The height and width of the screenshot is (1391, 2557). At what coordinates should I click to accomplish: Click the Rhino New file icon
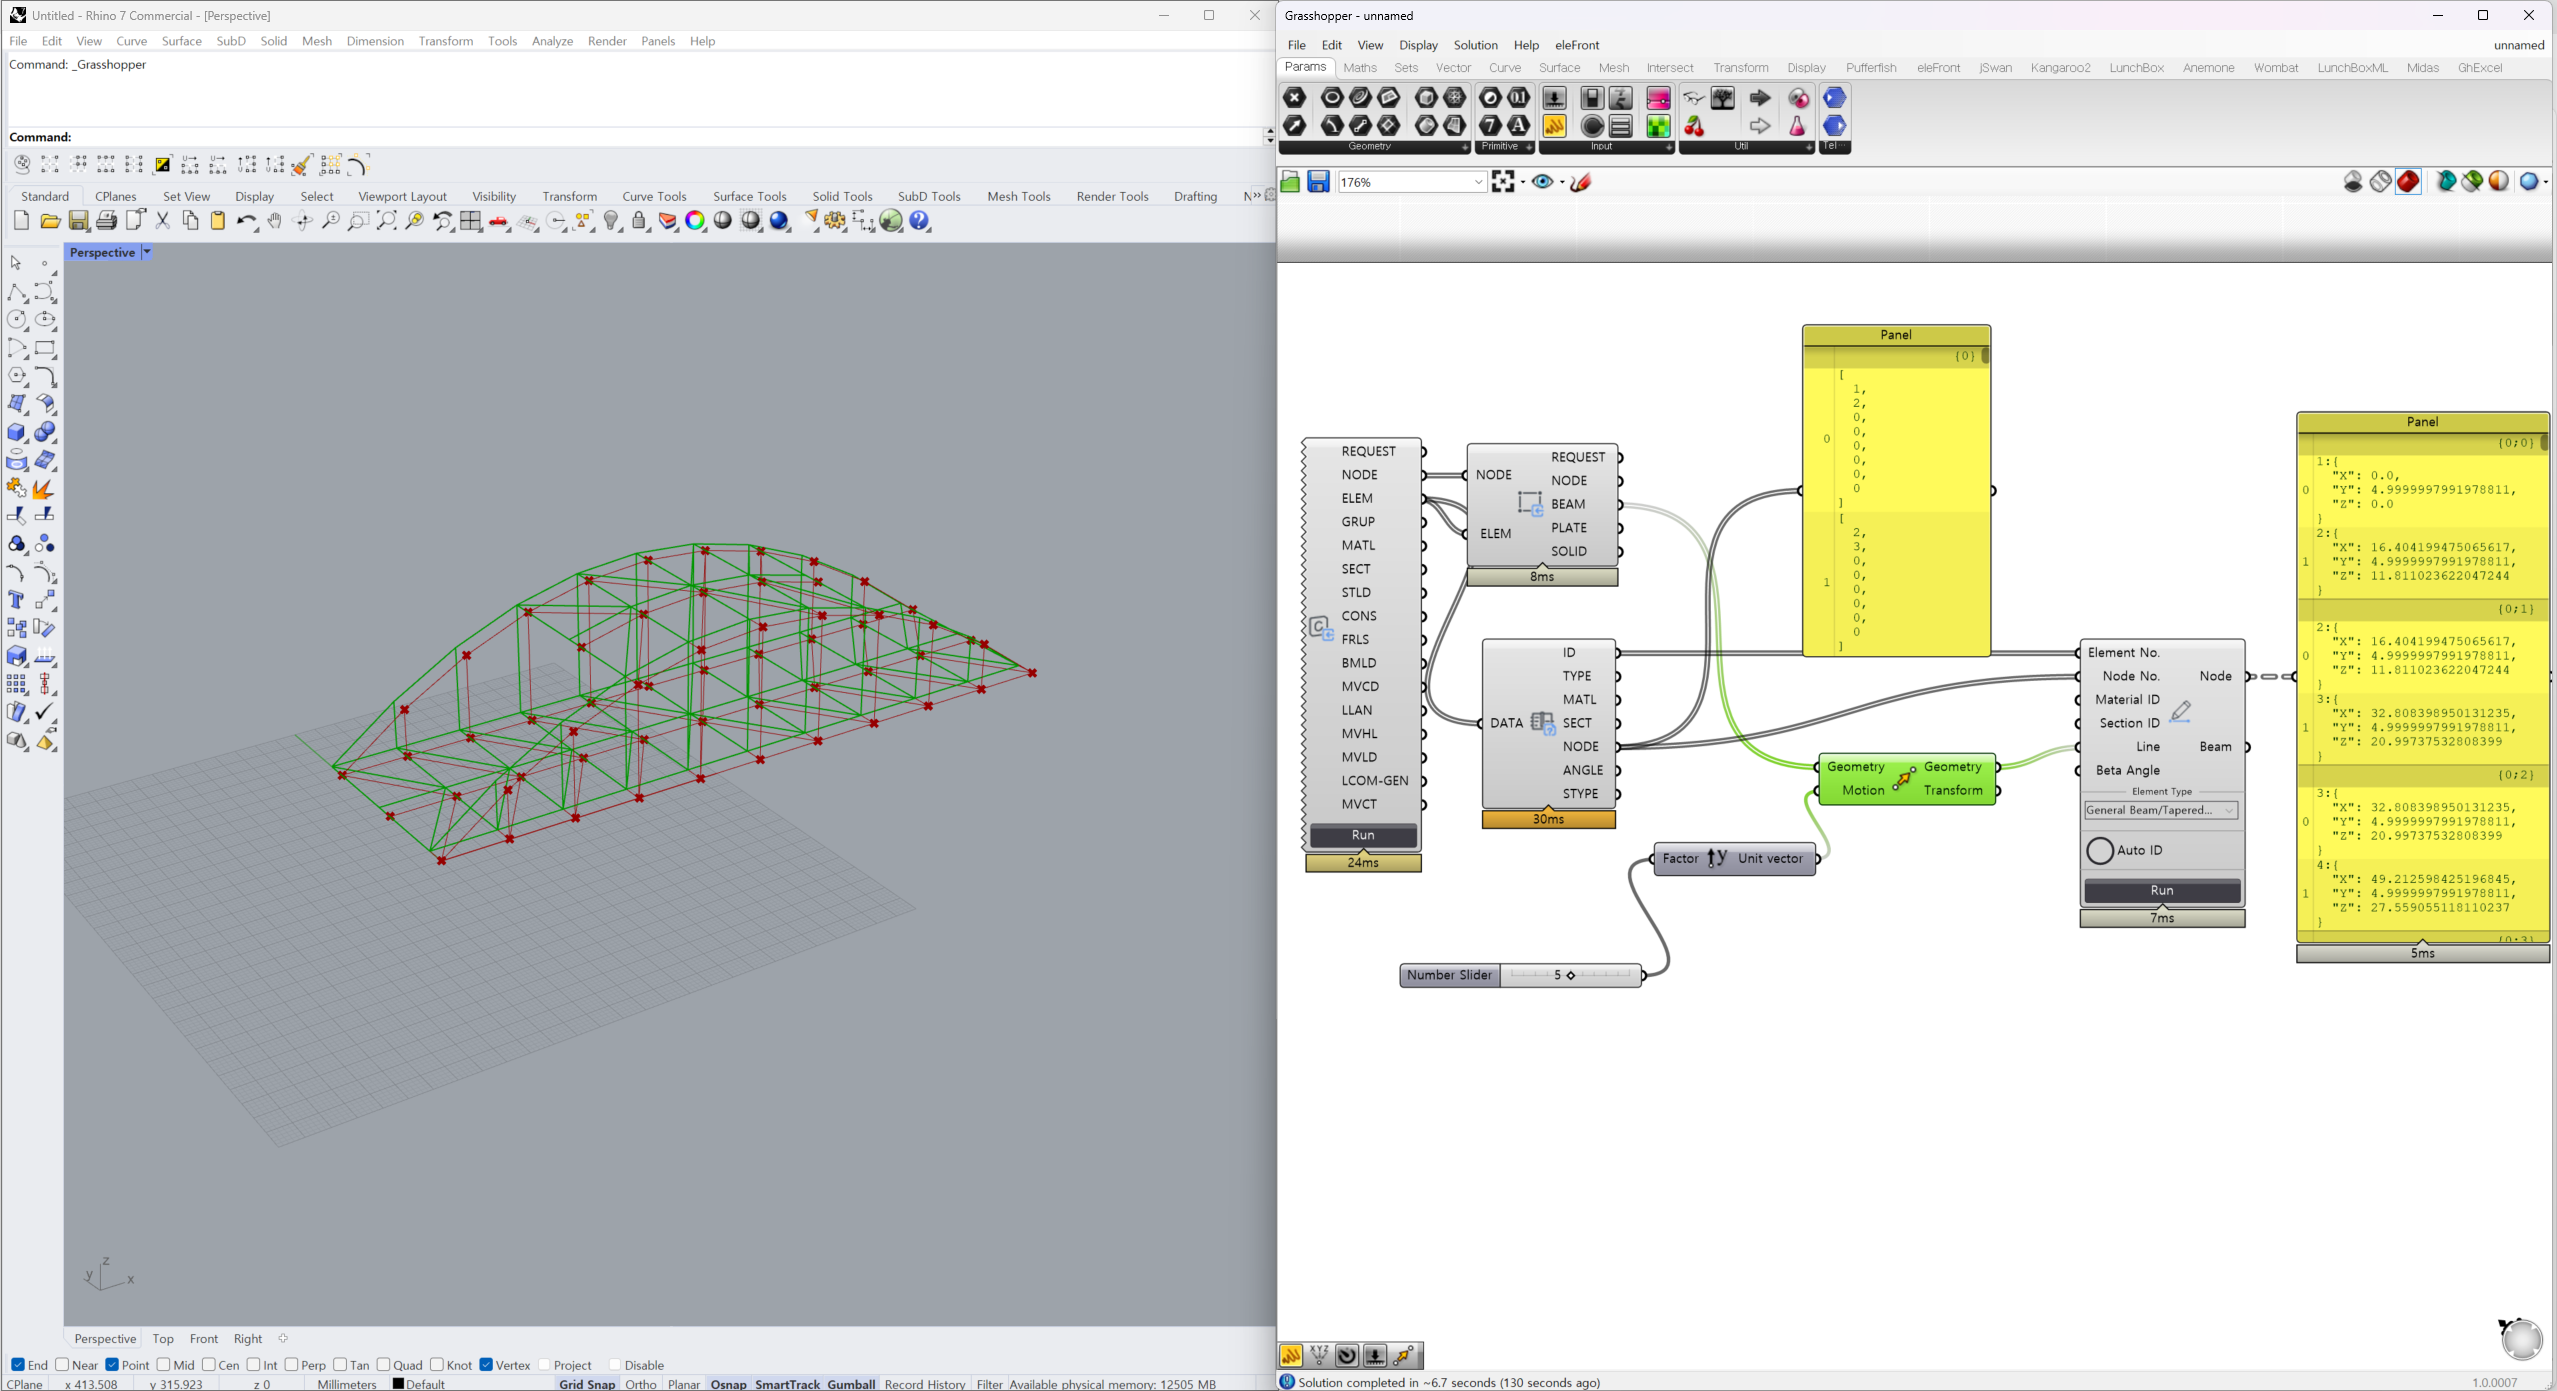(x=22, y=221)
